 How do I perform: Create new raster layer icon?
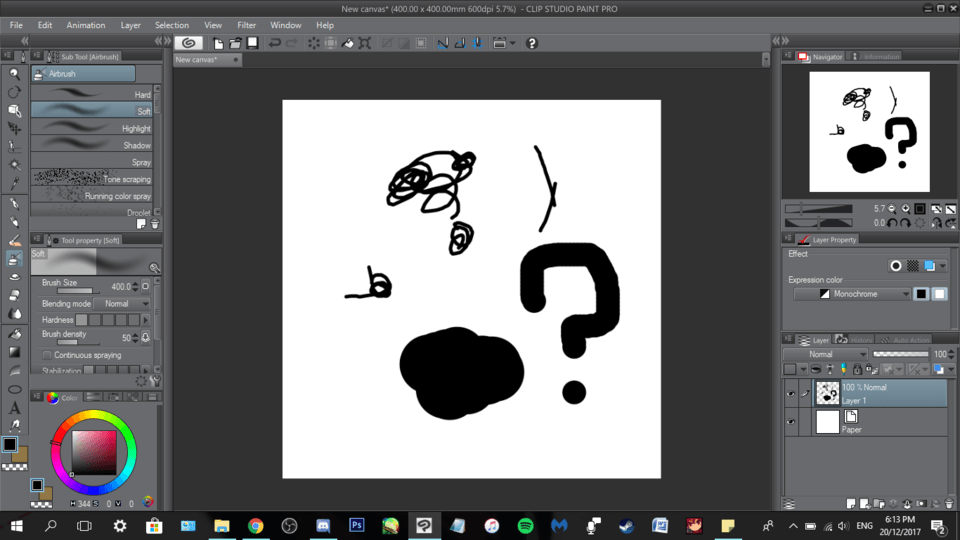(x=851, y=504)
